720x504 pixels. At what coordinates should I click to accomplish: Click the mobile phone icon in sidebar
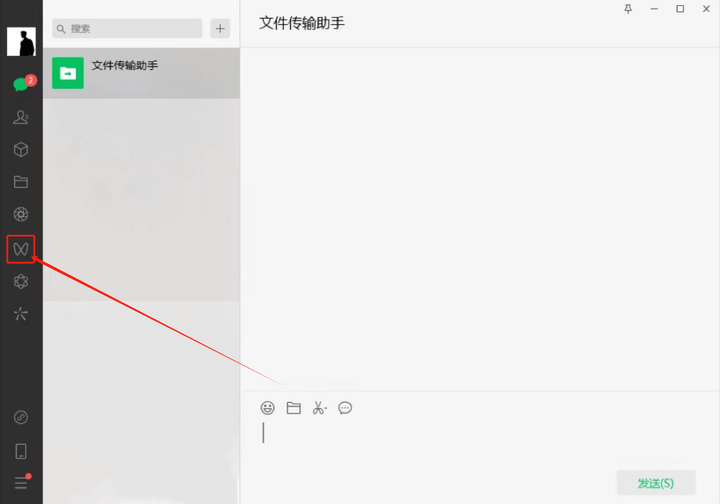(21, 451)
